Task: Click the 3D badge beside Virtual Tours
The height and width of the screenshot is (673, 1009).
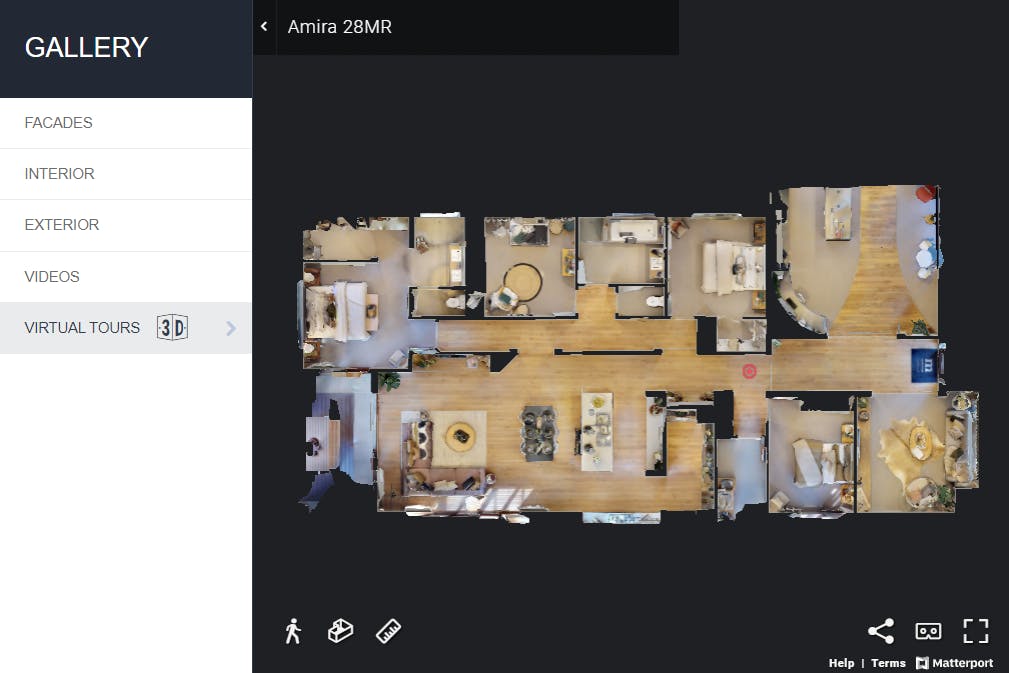Action: [x=172, y=328]
